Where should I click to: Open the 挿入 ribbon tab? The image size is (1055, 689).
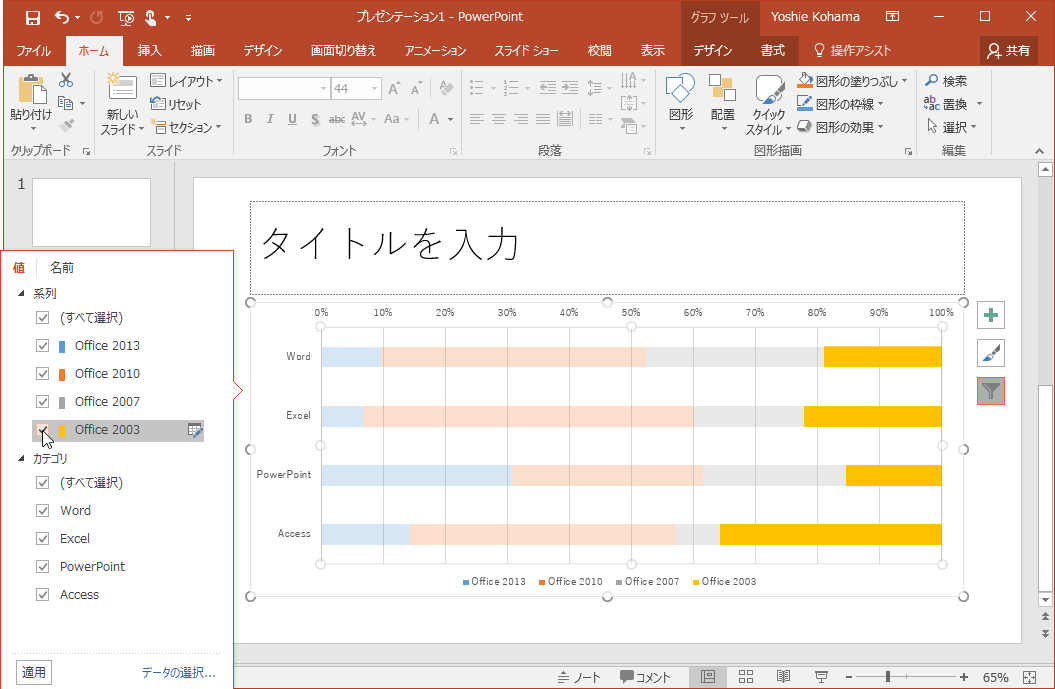(x=149, y=50)
